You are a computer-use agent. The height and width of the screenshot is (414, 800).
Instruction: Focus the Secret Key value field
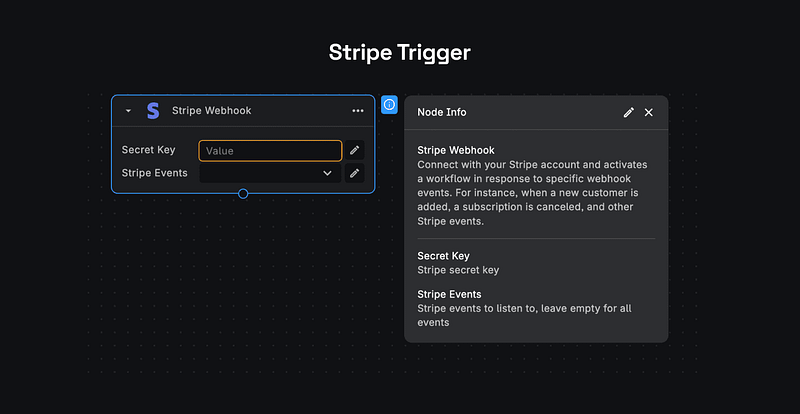270,151
